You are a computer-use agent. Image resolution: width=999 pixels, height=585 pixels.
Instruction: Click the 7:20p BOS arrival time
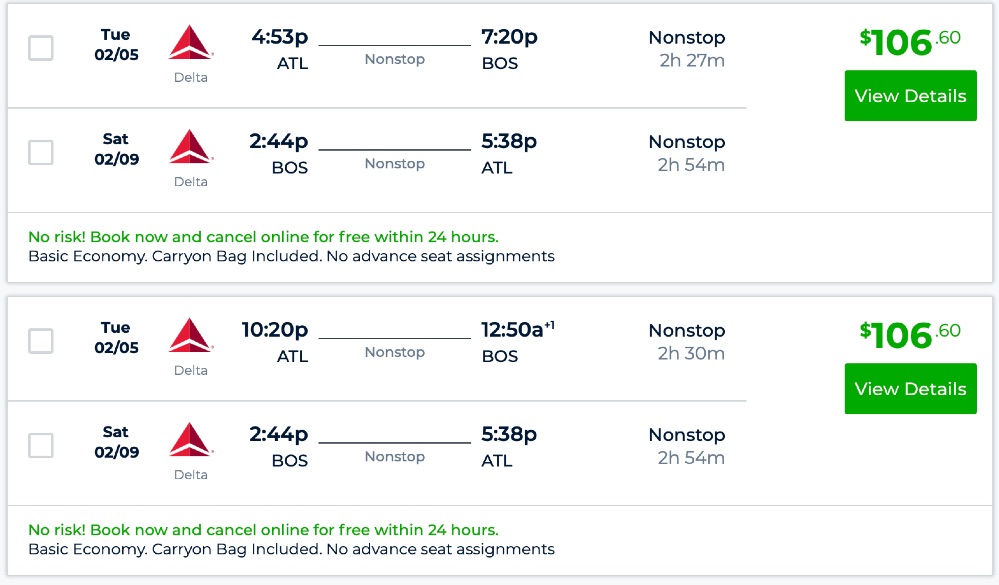pyautogui.click(x=508, y=37)
